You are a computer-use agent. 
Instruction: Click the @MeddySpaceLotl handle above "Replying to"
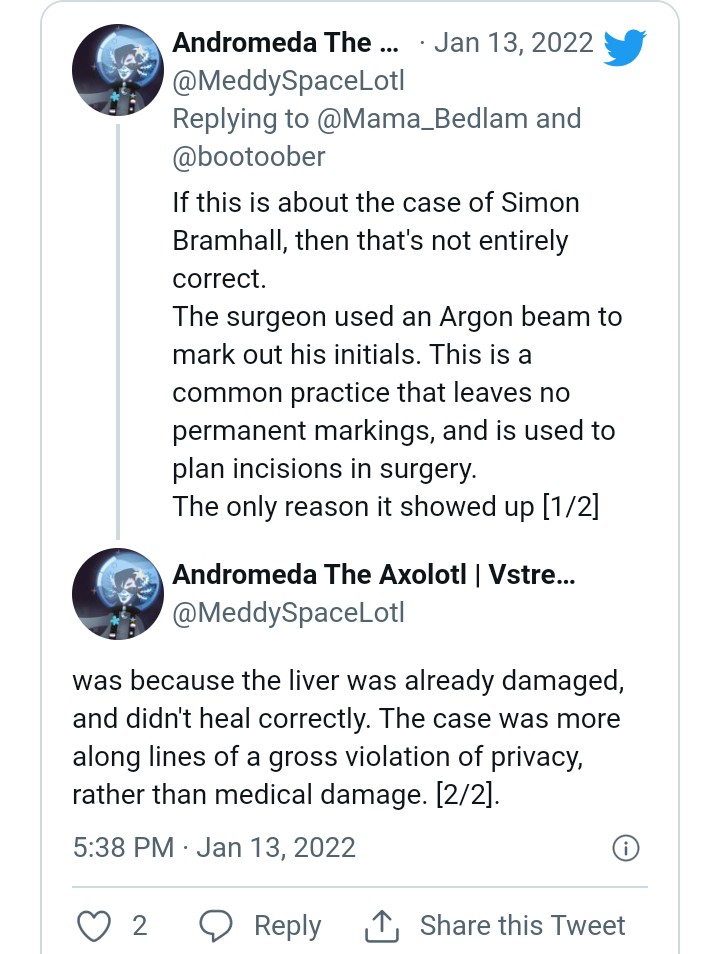coord(288,80)
